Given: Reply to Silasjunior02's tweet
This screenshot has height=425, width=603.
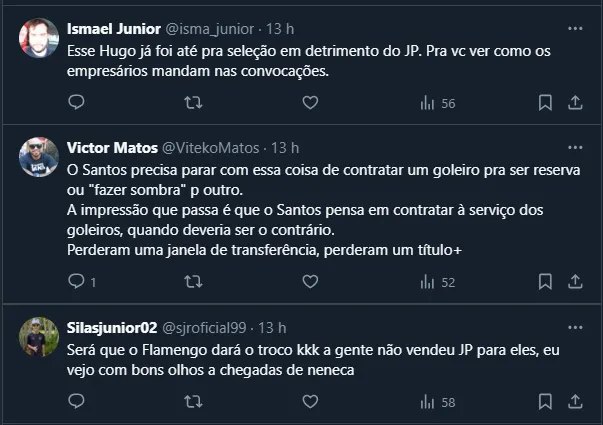Looking at the screenshot, I should tap(77, 402).
